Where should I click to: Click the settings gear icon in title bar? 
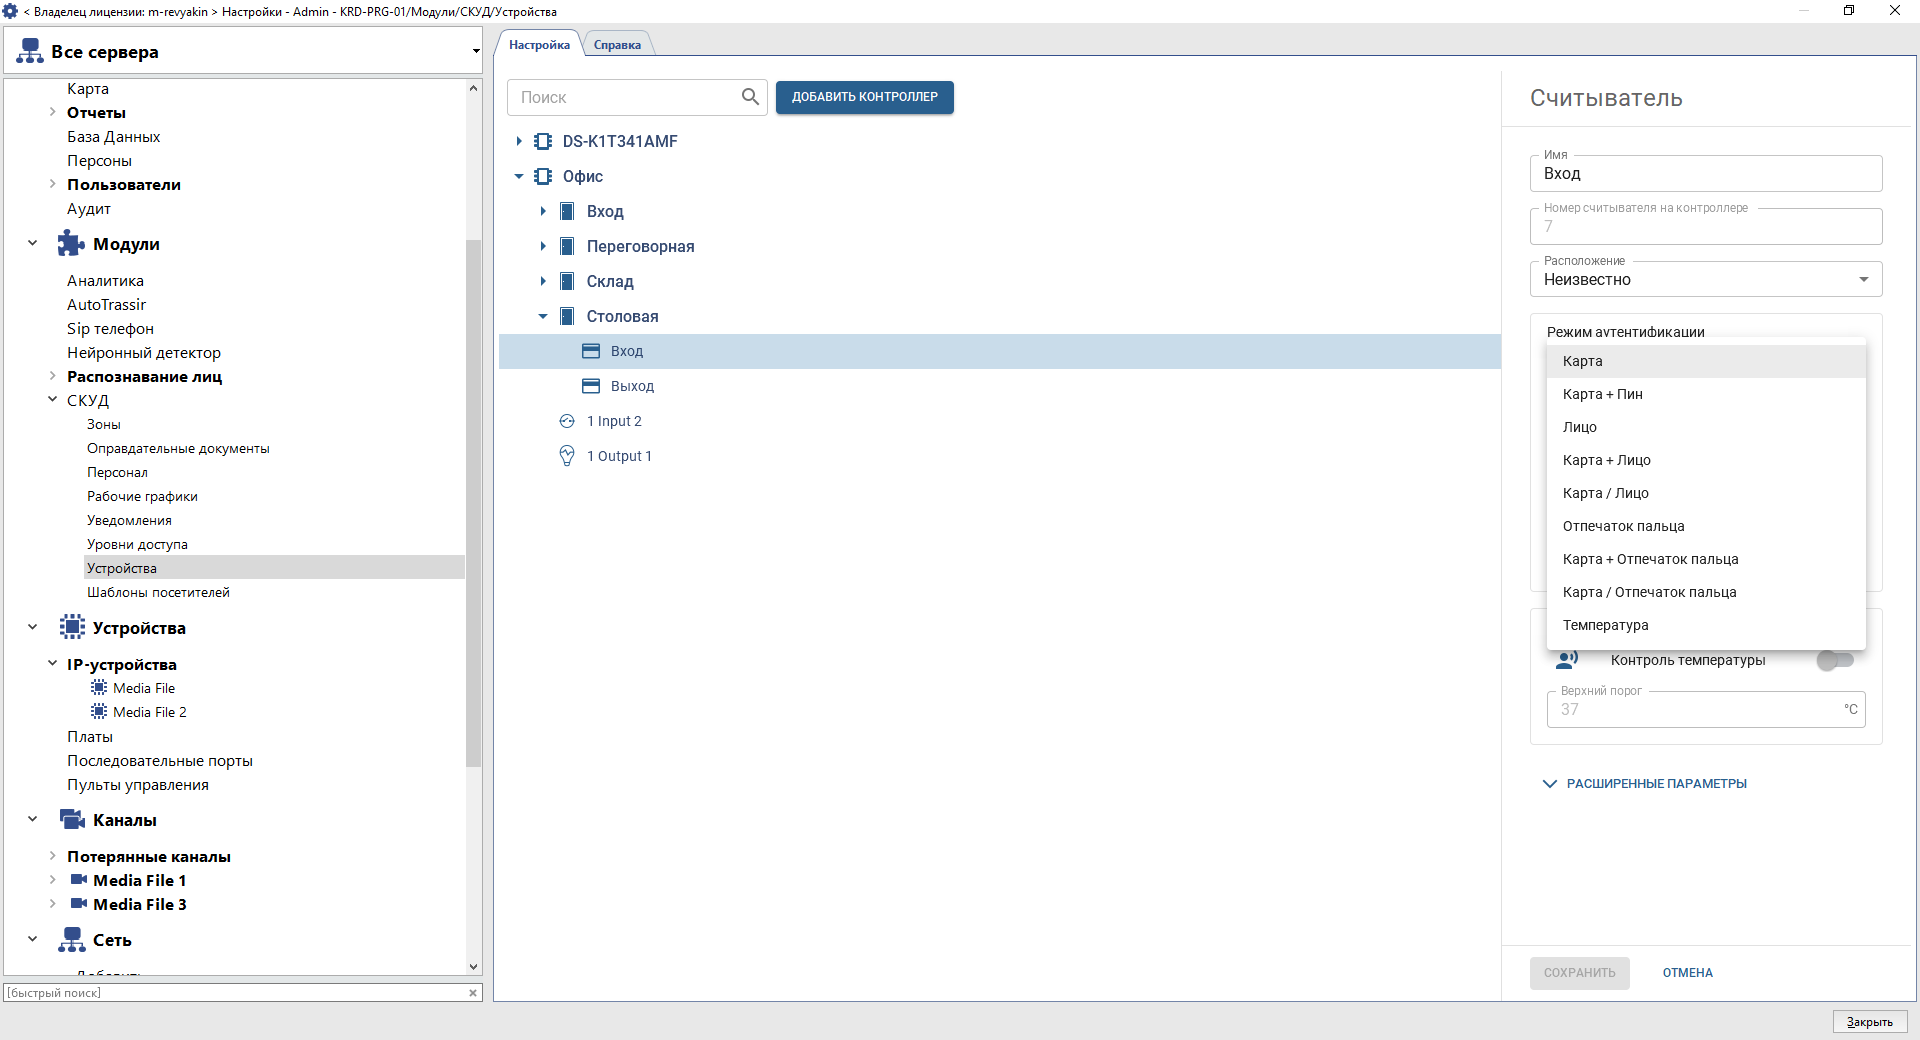point(11,11)
